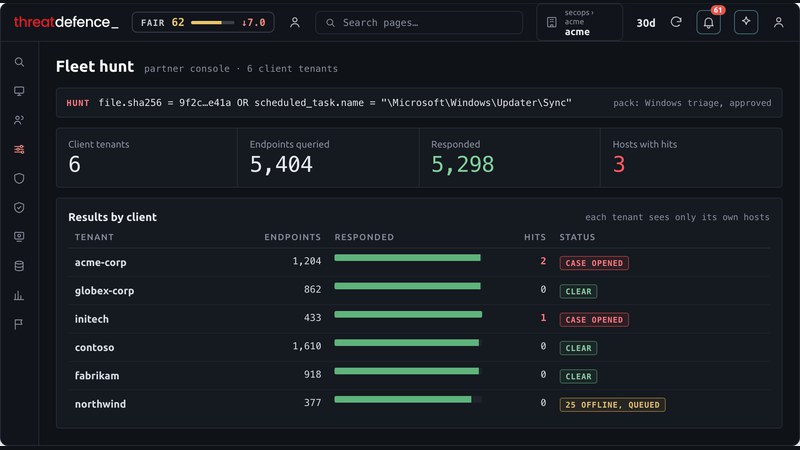The image size is (800, 450).
Task: Open the monitor icon in the sidebar
Action: pyautogui.click(x=19, y=91)
